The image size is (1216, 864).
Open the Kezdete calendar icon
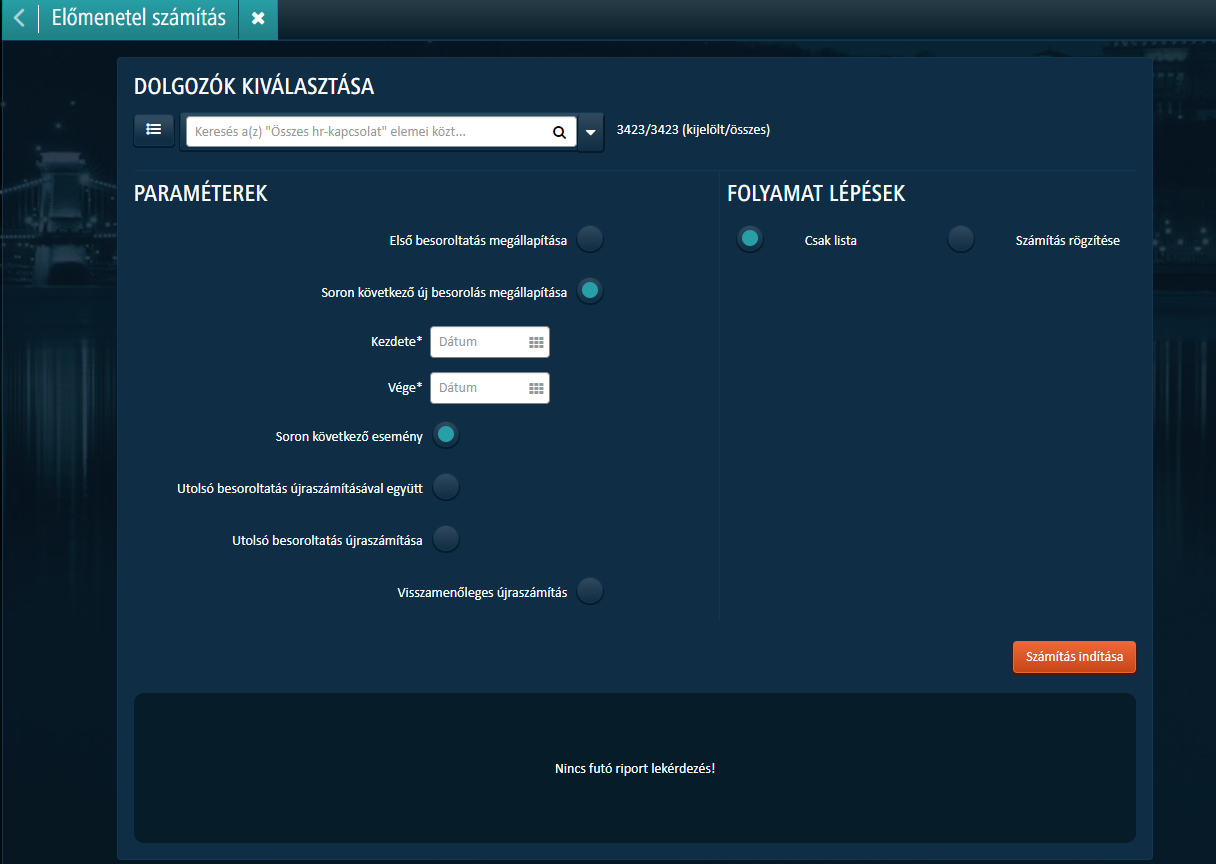(537, 342)
